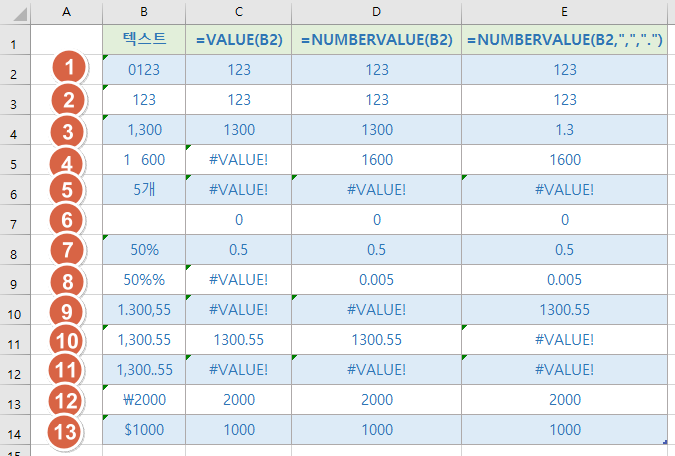Select #VALUE! error in cell E6
This screenshot has height=456, width=675.
click(x=564, y=190)
